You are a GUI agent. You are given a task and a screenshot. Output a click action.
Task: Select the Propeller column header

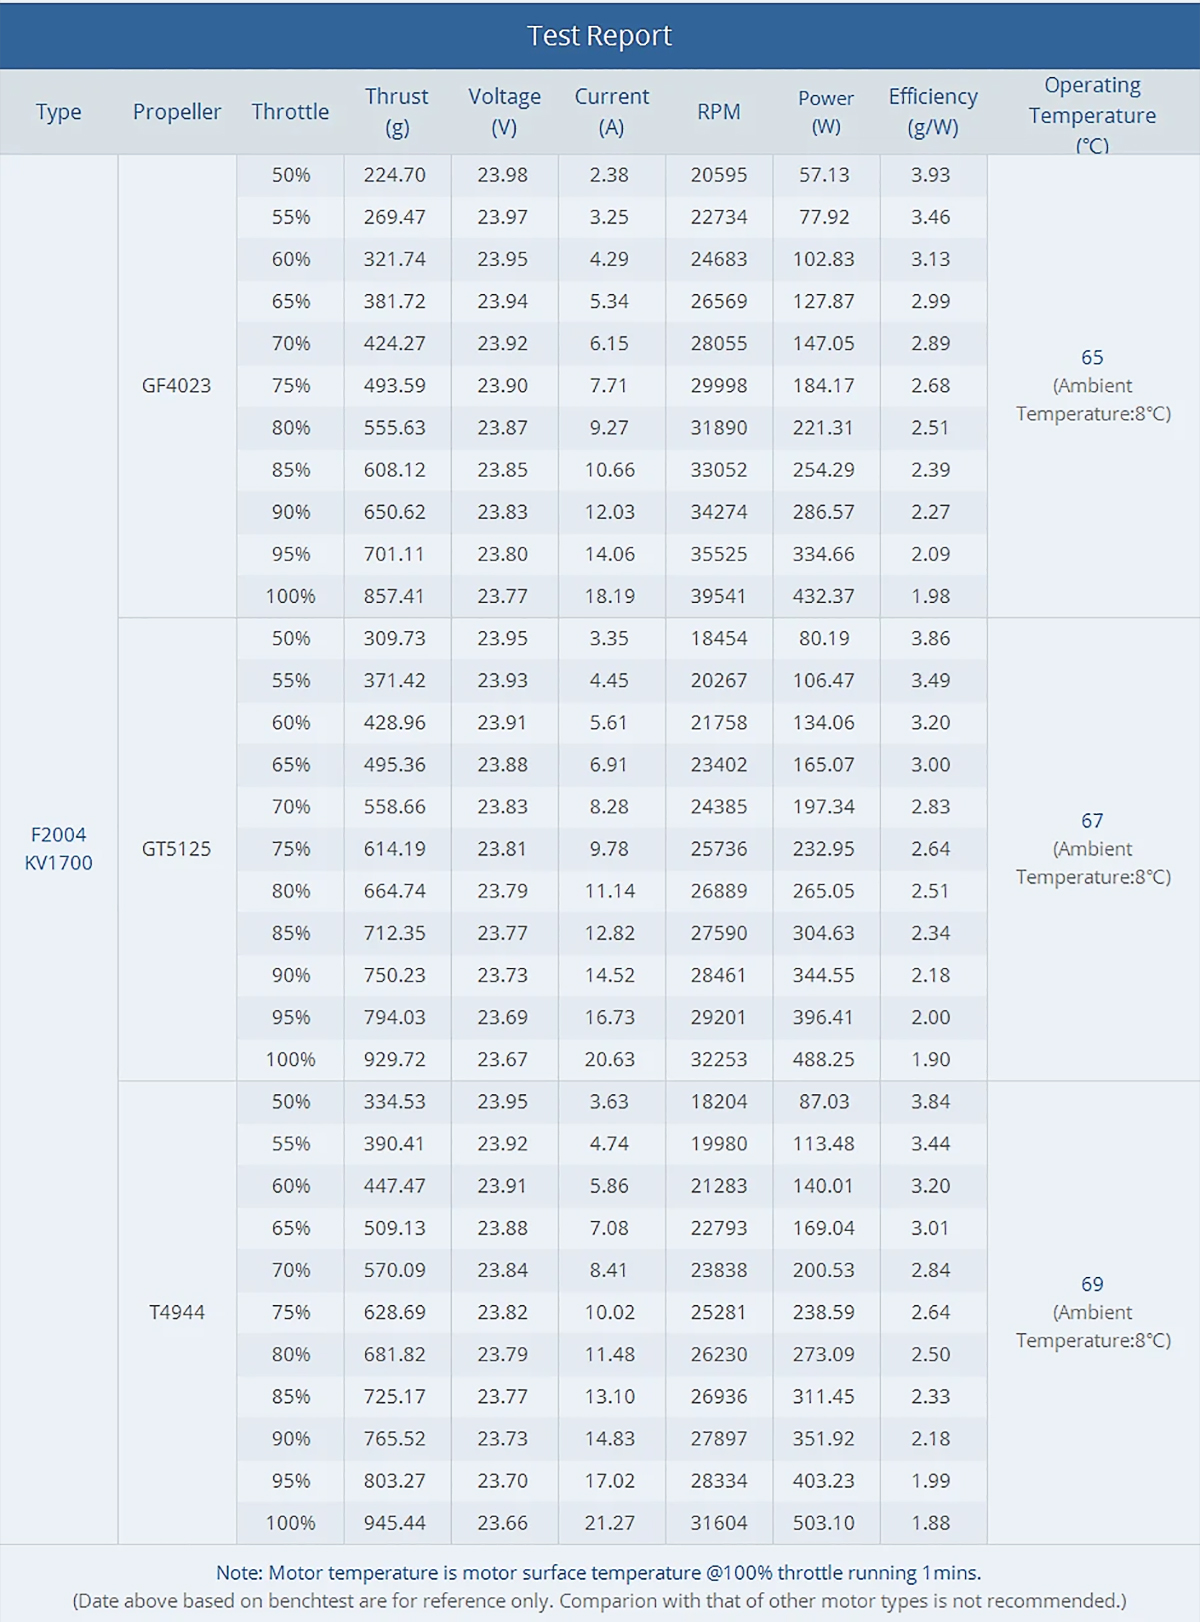pyautogui.click(x=177, y=112)
